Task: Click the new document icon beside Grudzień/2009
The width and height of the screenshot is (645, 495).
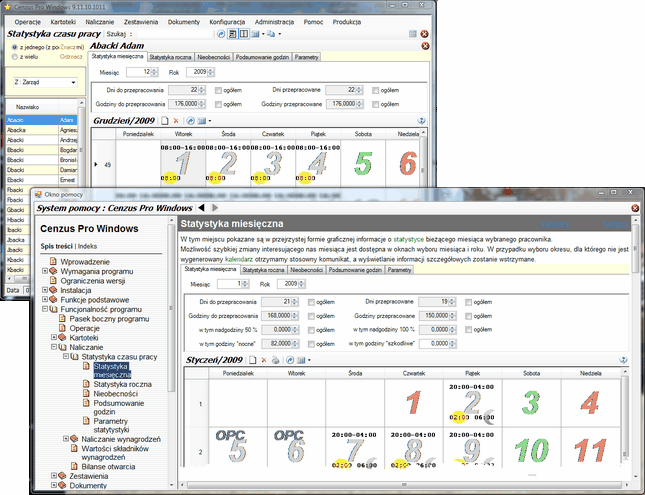Action: click(x=163, y=121)
